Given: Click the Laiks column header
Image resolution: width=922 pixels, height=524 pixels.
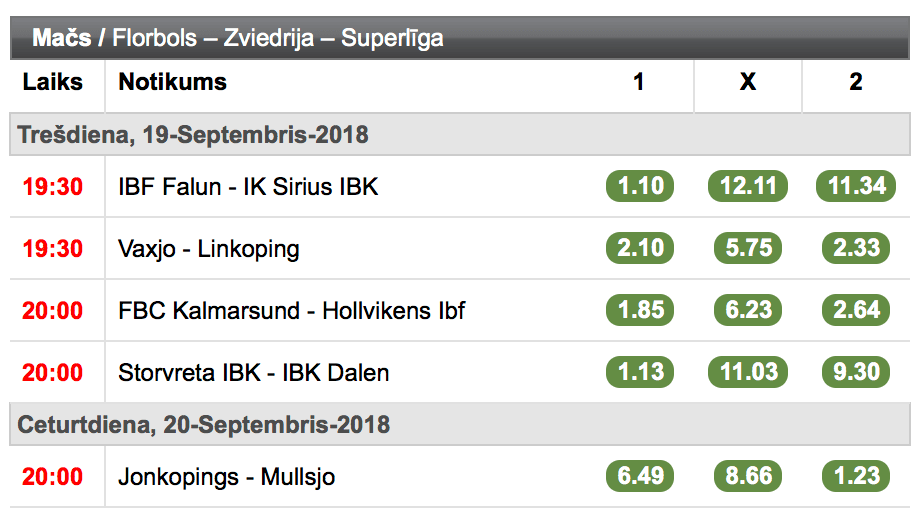Looking at the screenshot, I should 53,82.
